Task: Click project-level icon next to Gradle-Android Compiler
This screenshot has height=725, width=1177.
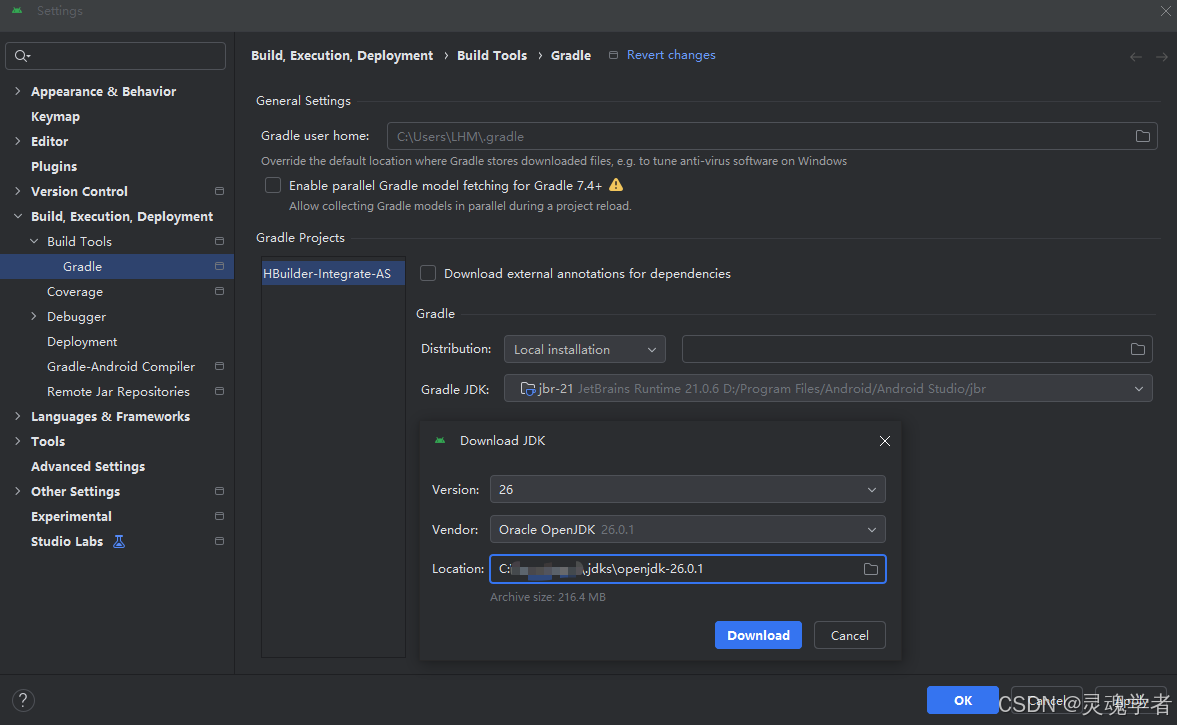Action: click(x=219, y=366)
